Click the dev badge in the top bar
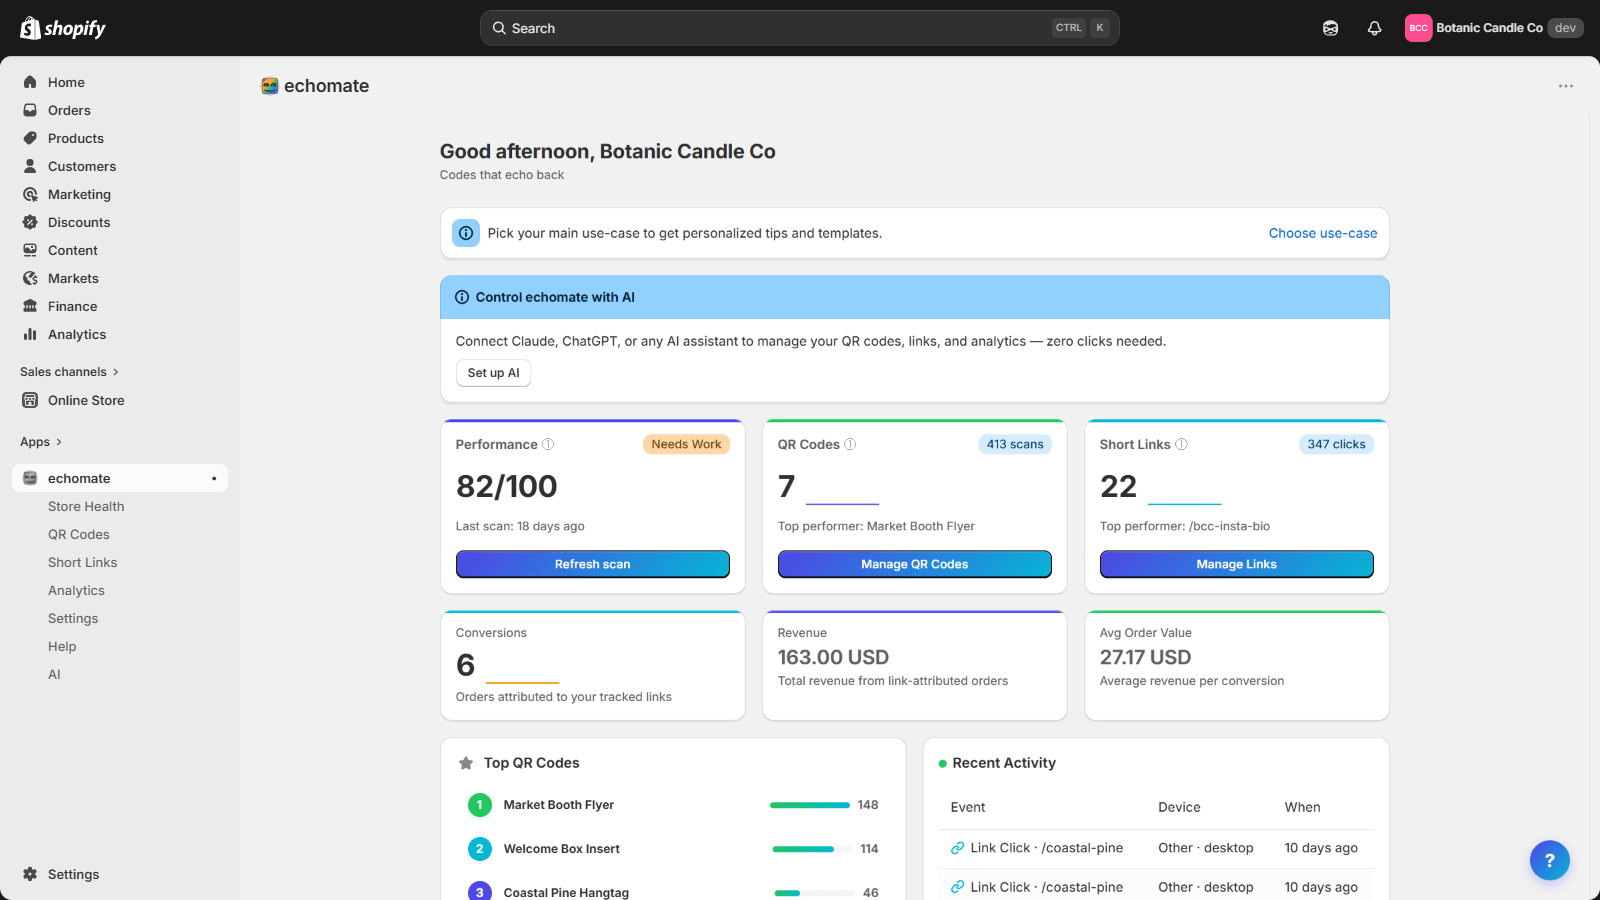Image resolution: width=1600 pixels, height=900 pixels. pos(1565,28)
